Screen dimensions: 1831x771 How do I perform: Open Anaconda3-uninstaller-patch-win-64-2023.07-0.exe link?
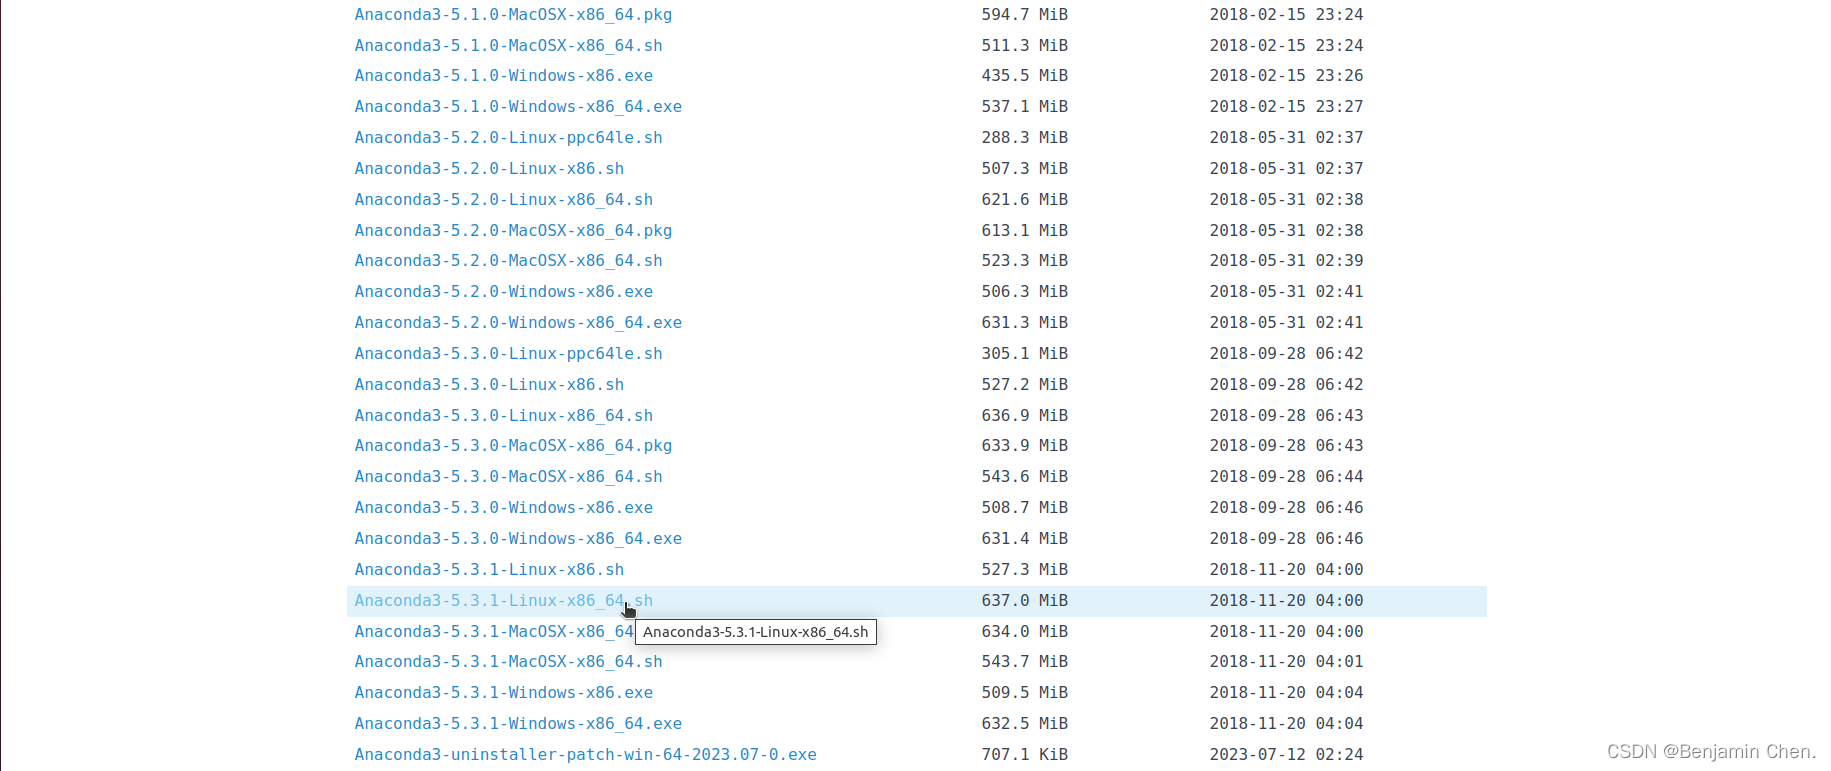[x=585, y=755]
